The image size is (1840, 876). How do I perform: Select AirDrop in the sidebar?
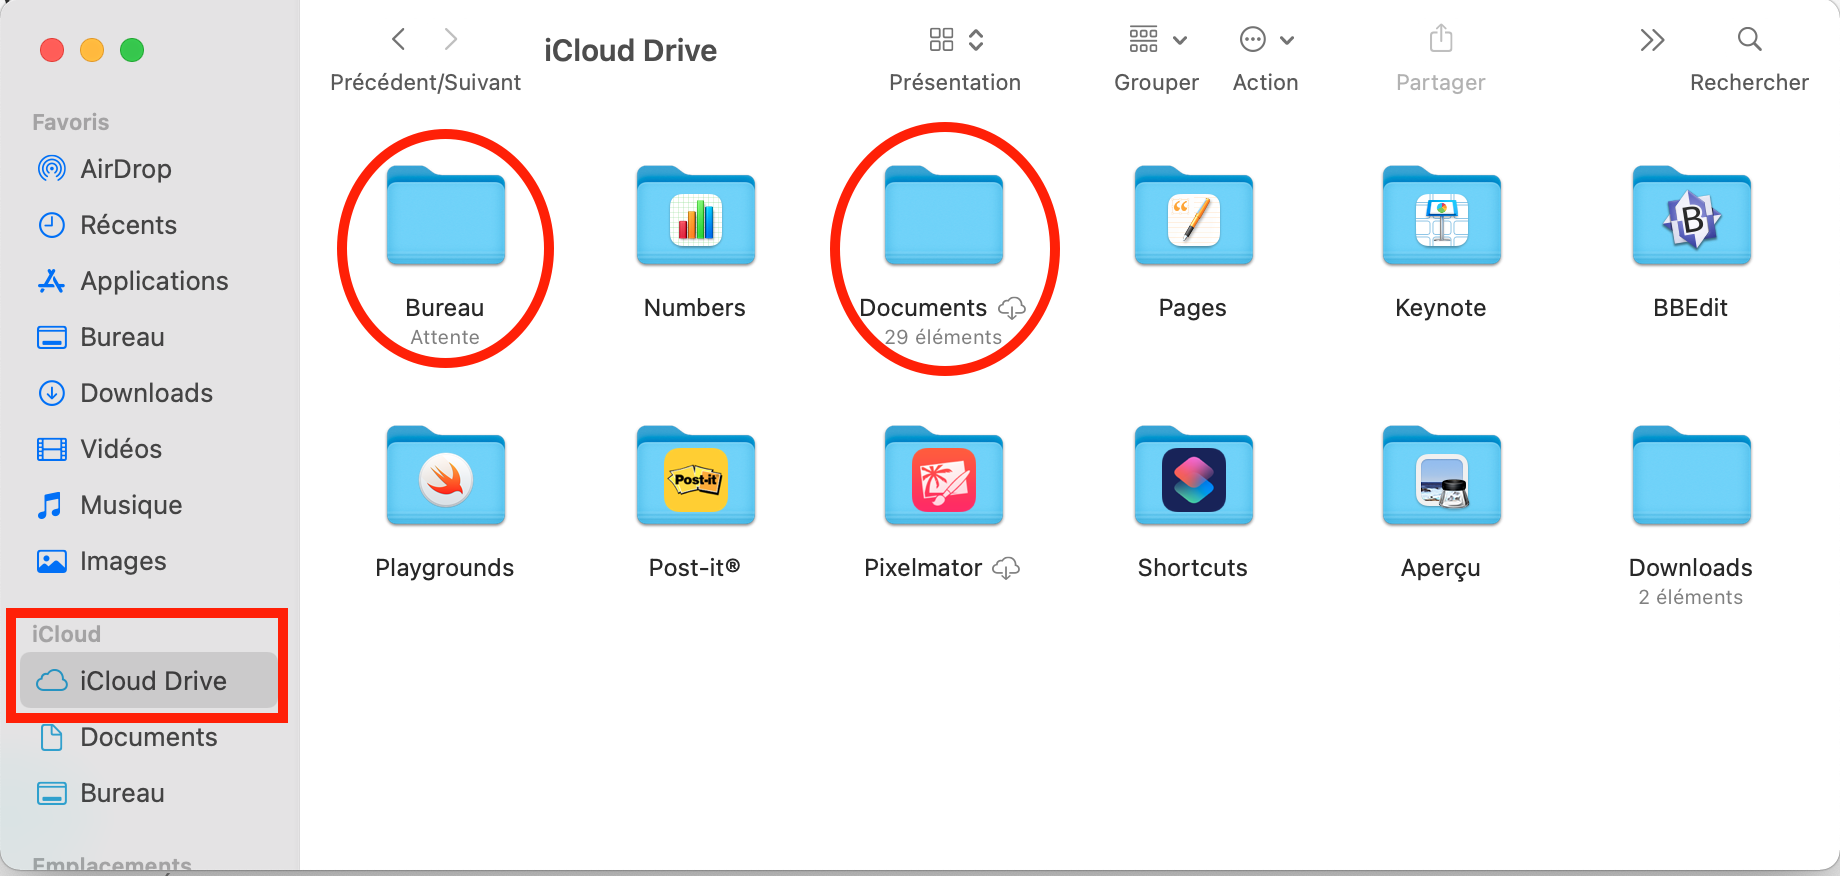click(125, 169)
